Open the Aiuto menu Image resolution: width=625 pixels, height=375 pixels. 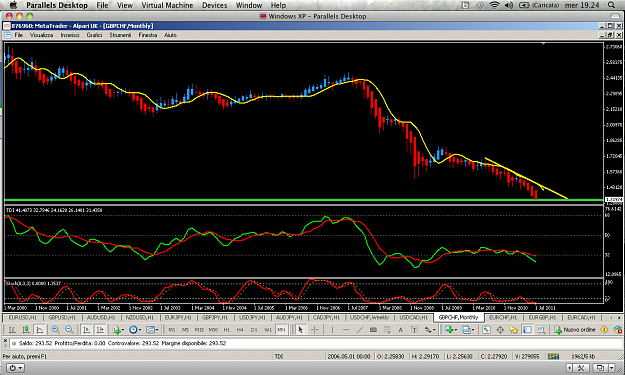[170, 35]
